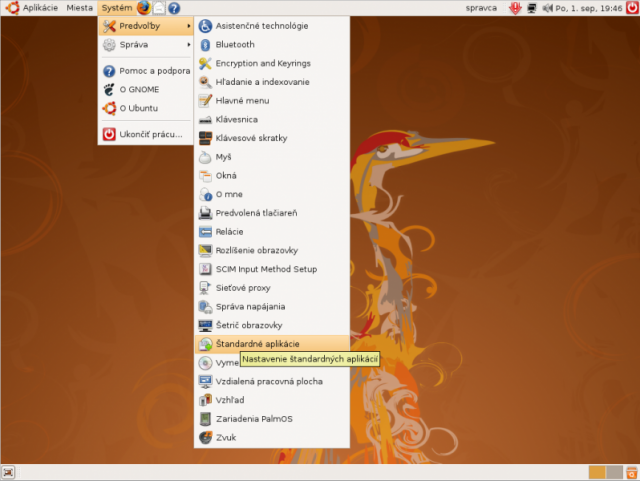Choose Ukončiť prácu...
The width and height of the screenshot is (640, 481).
(146, 134)
